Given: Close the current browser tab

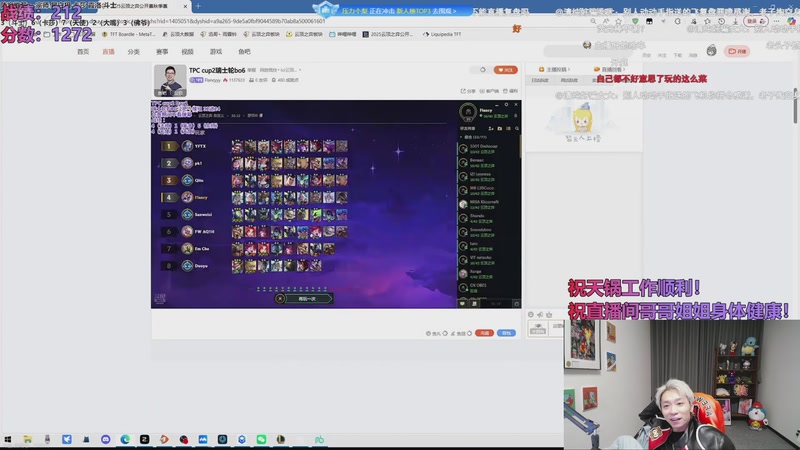Looking at the screenshot, I should click(x=185, y=6).
